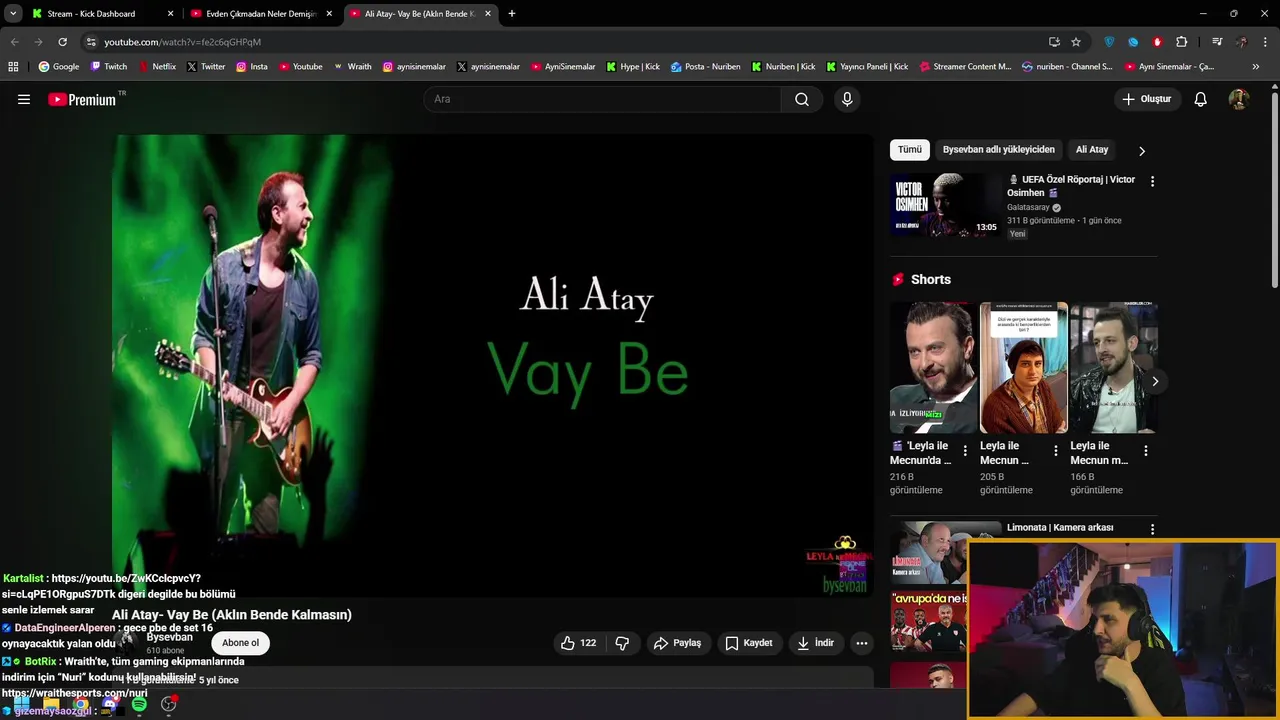Open the first Leyla ile Mecnun'da Short thumbnail
This screenshot has width=1280, height=720.
pos(934,368)
